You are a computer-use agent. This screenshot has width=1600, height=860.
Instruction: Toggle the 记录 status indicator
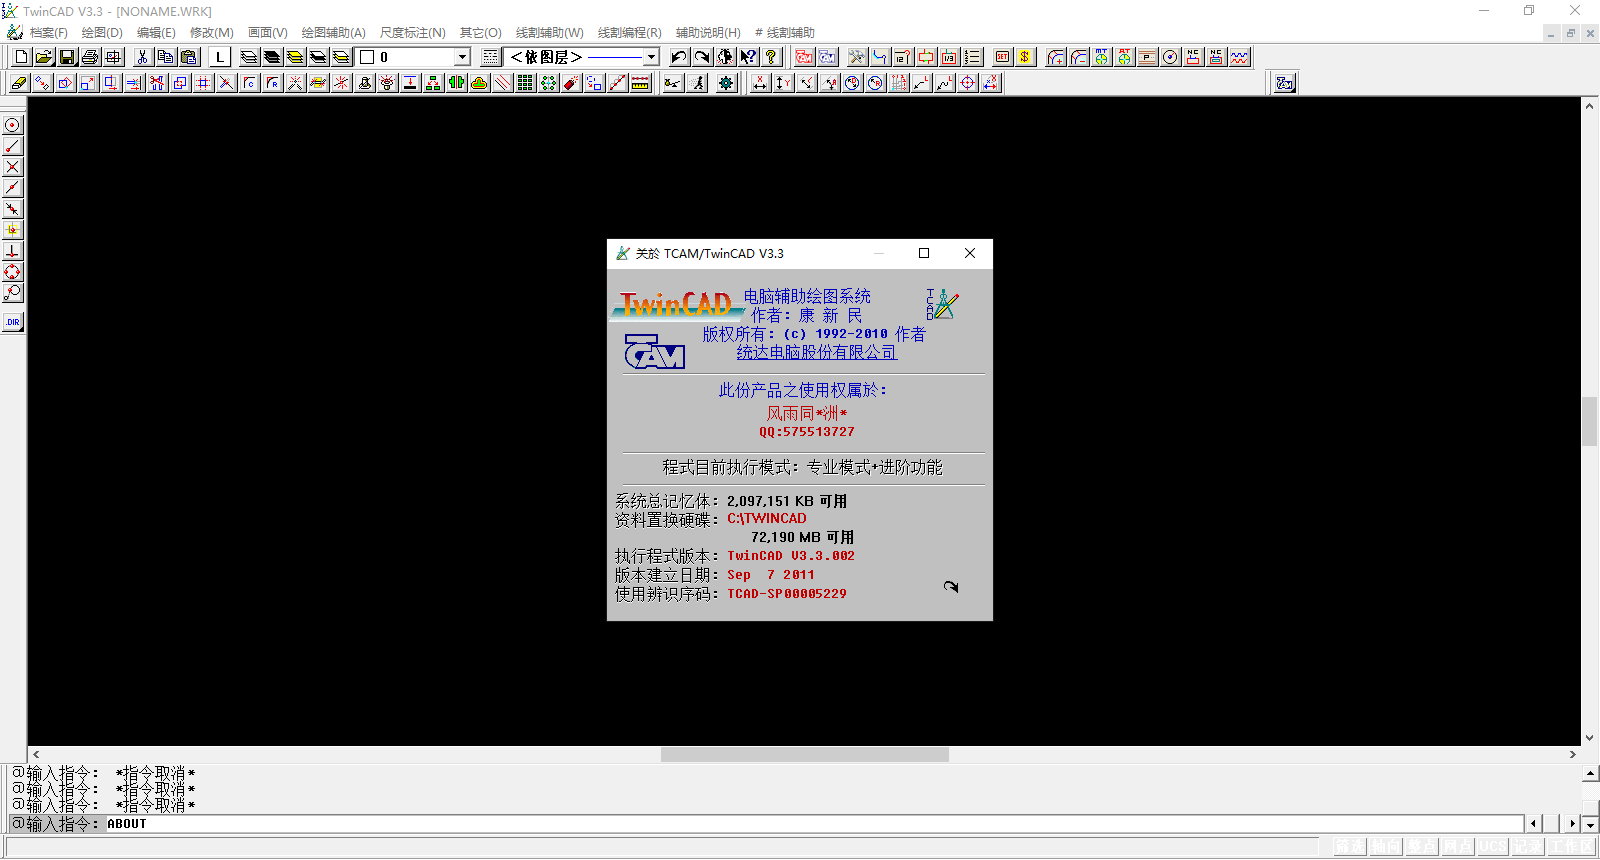click(x=1528, y=847)
